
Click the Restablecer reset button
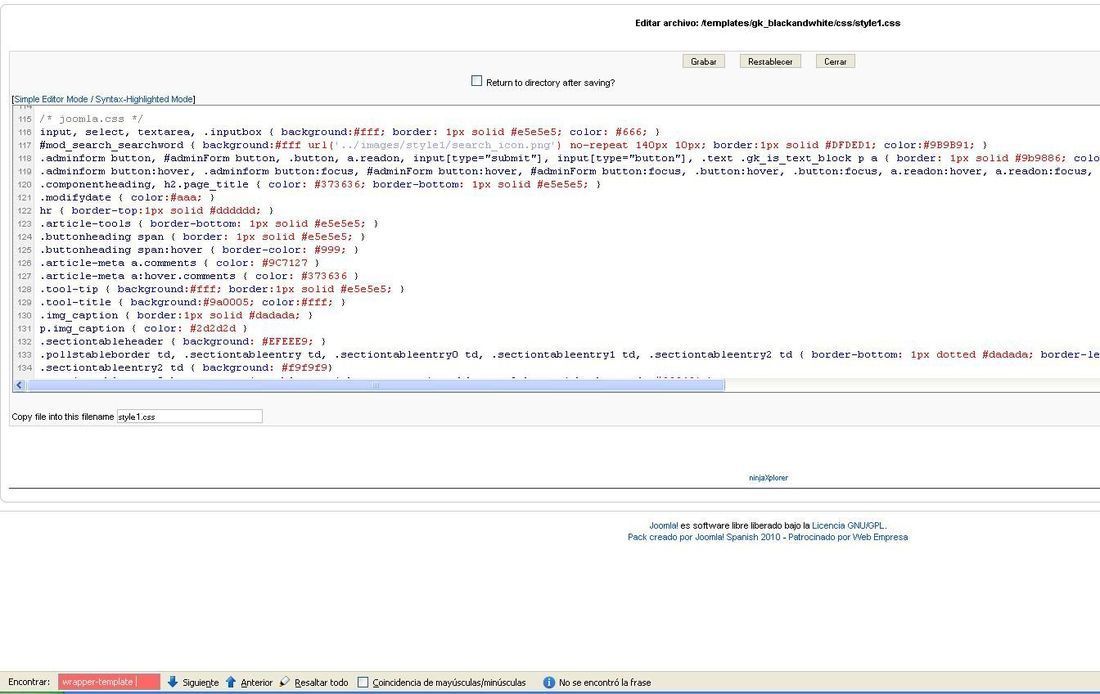tap(770, 62)
